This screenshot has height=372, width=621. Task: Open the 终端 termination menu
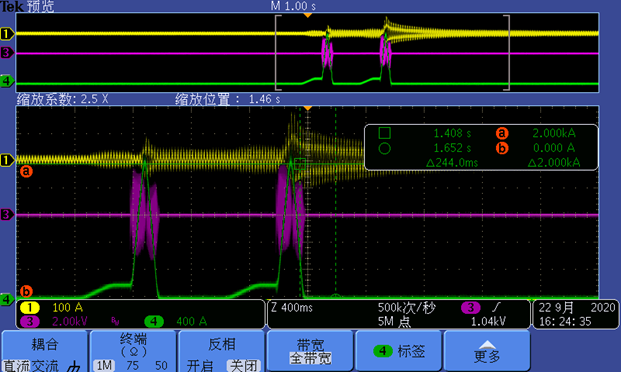[x=133, y=351]
